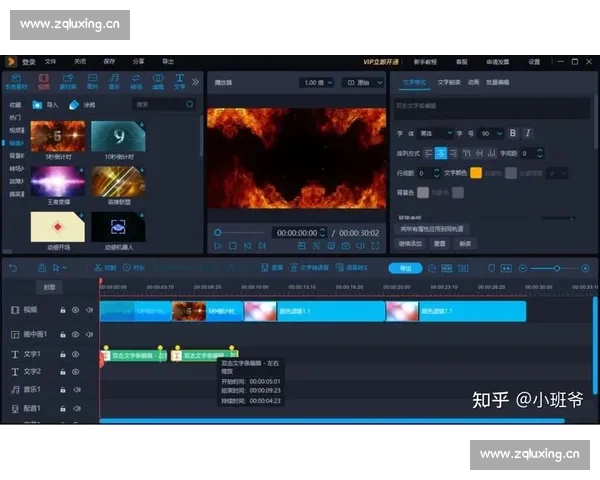Click the Import (导入) folder icon
This screenshot has width=600, height=480.
[x=37, y=104]
